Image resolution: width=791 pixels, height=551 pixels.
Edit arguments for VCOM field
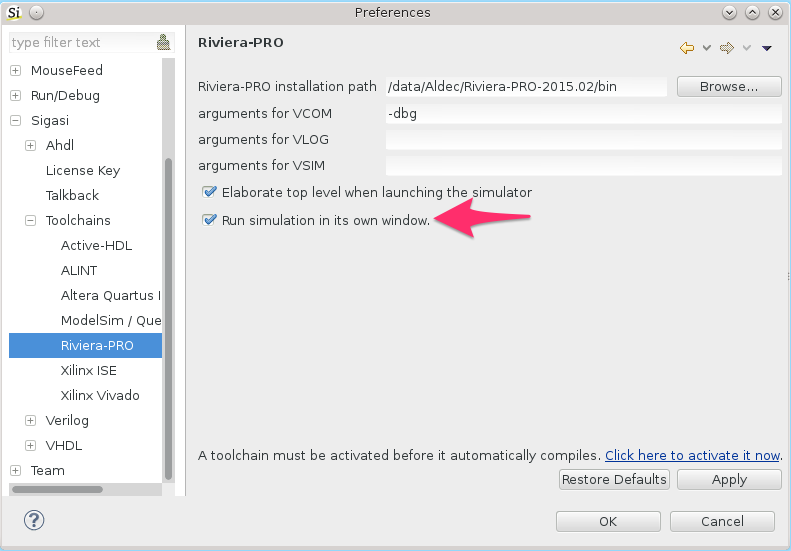coord(584,114)
